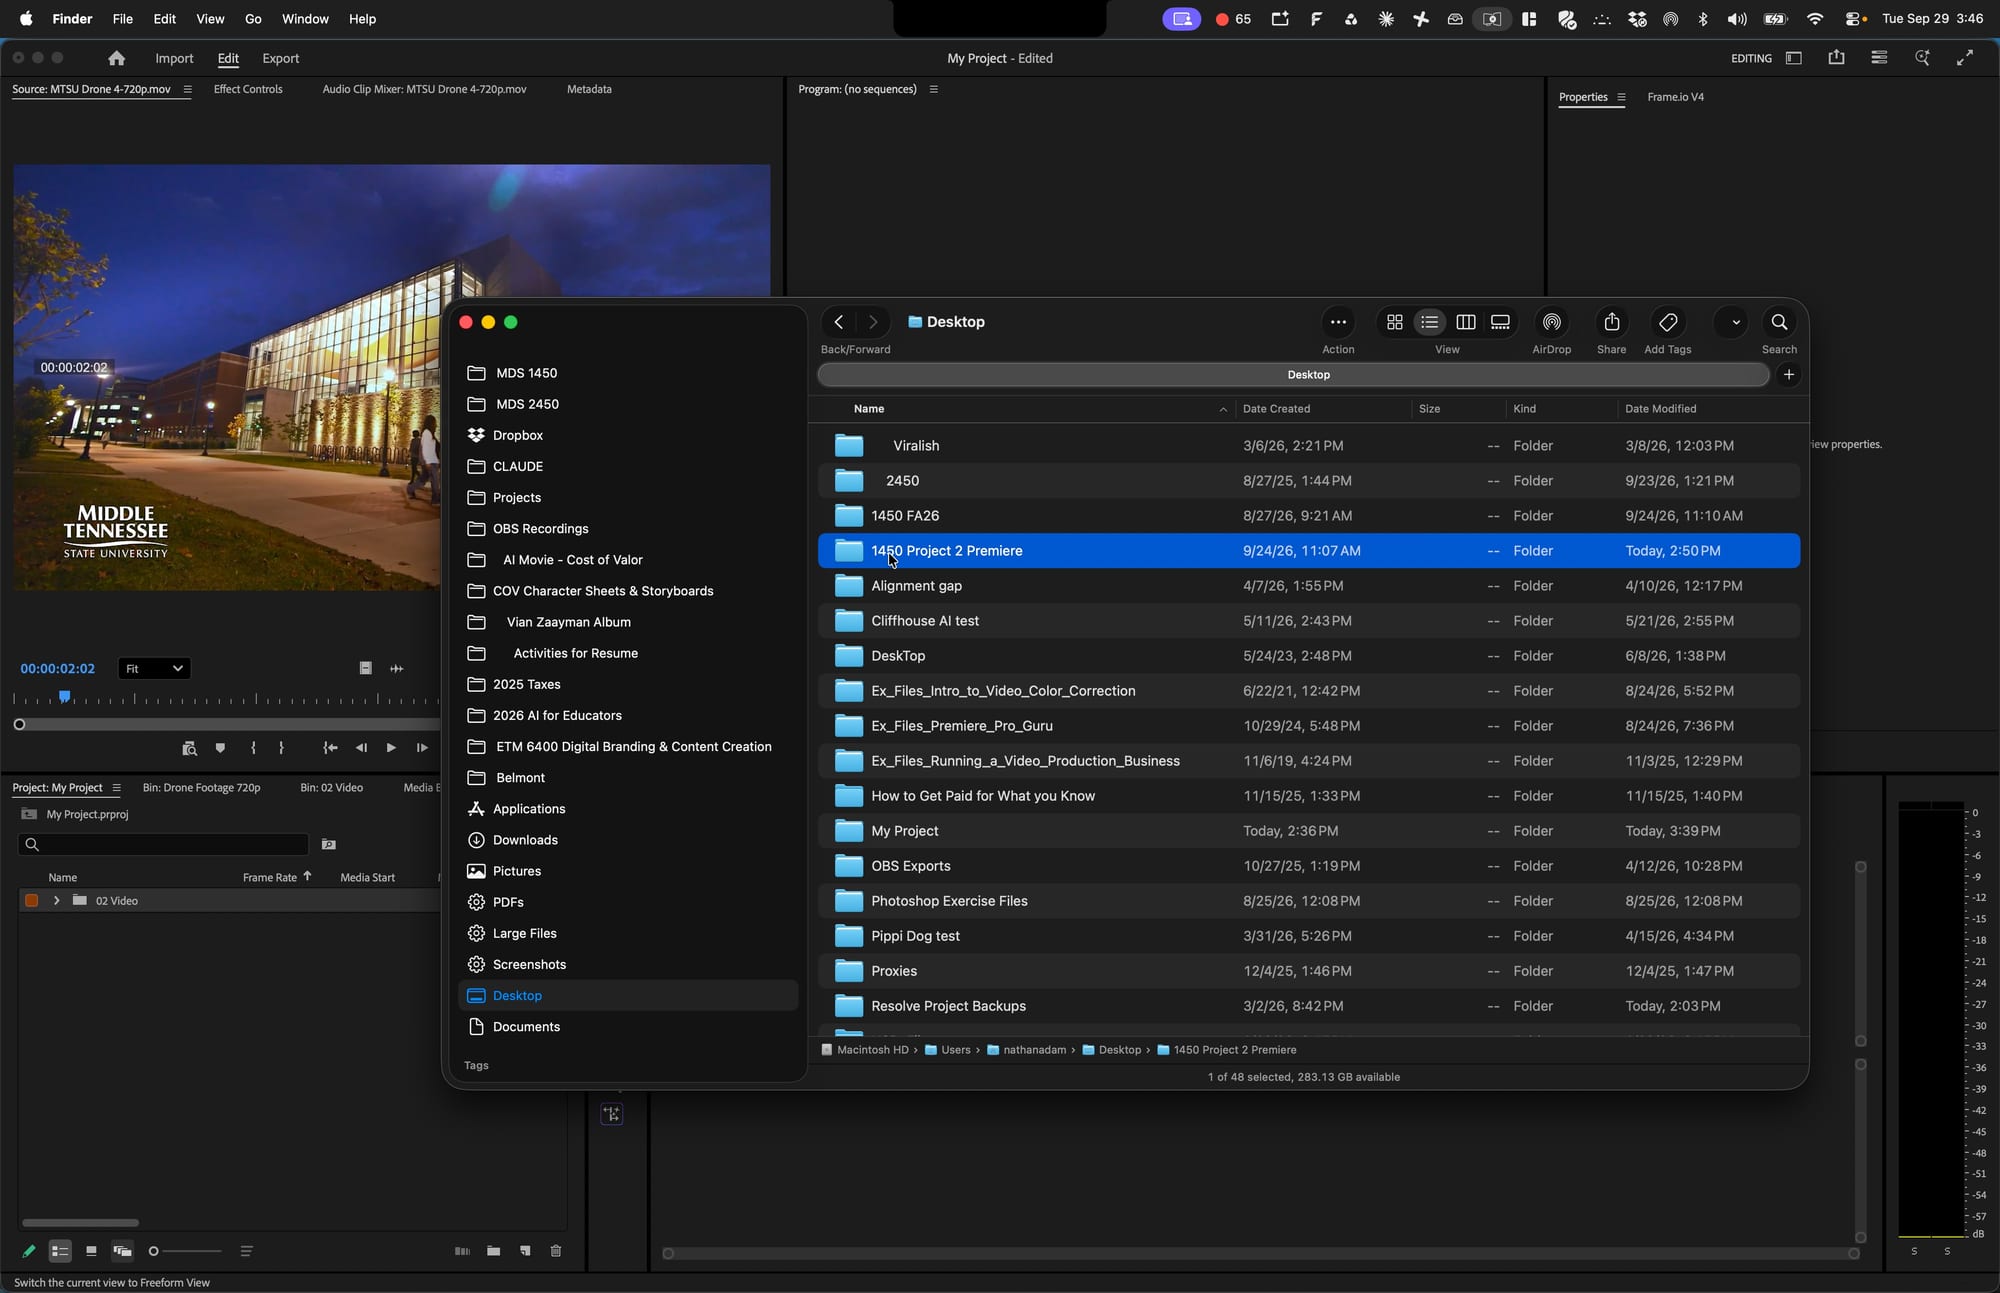Play the clip in Source monitor
Screen dimensions: 2000x1293
pyautogui.click(x=391, y=748)
